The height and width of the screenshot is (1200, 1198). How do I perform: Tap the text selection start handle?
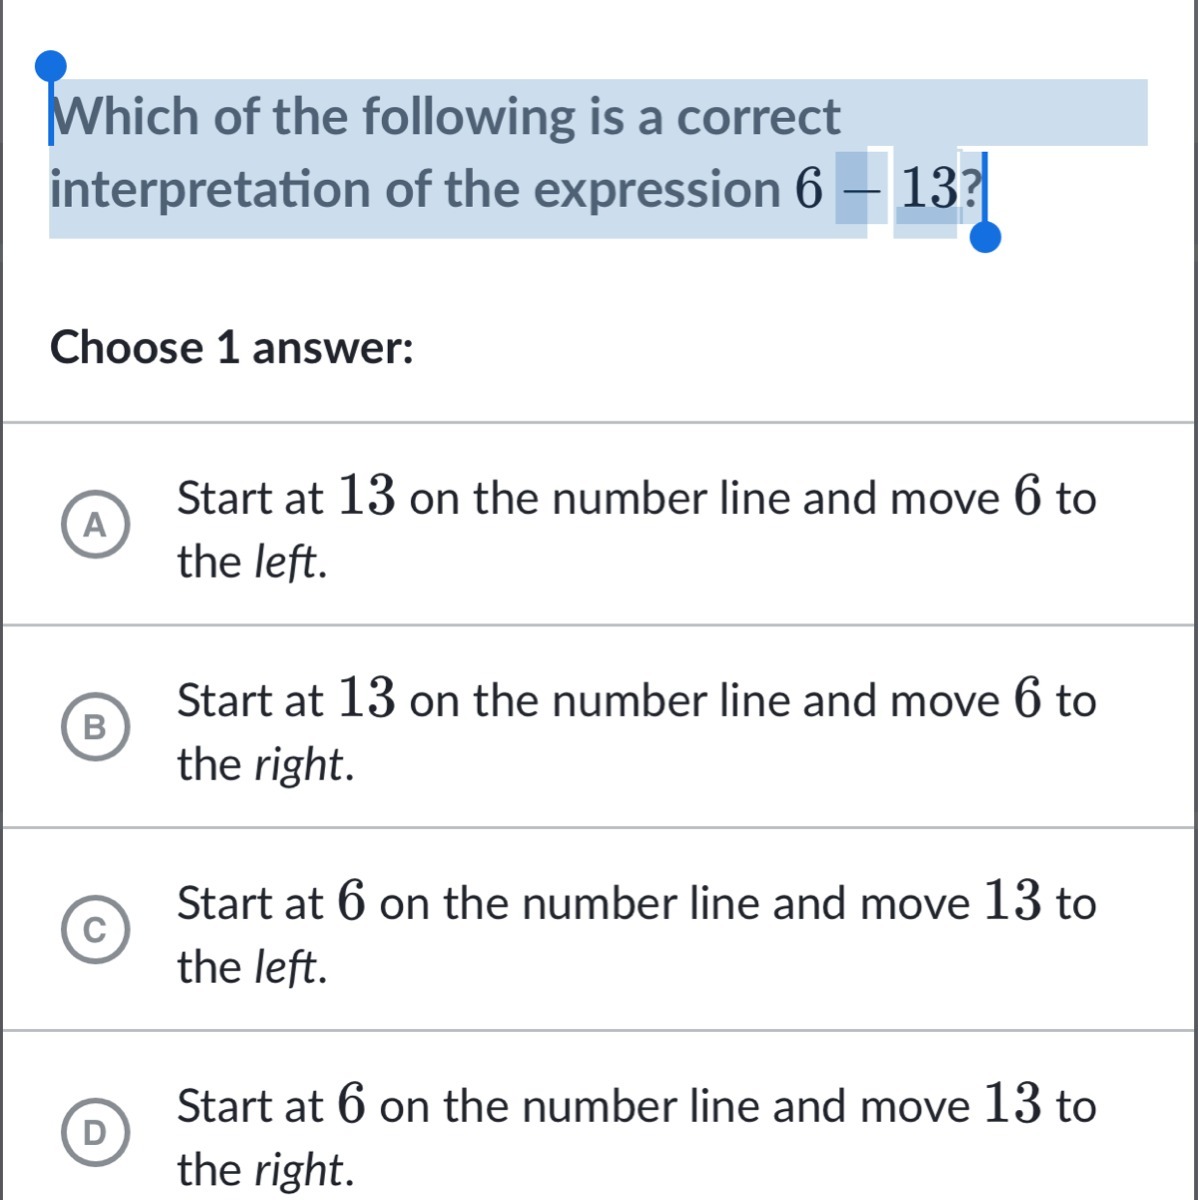coord(50,68)
